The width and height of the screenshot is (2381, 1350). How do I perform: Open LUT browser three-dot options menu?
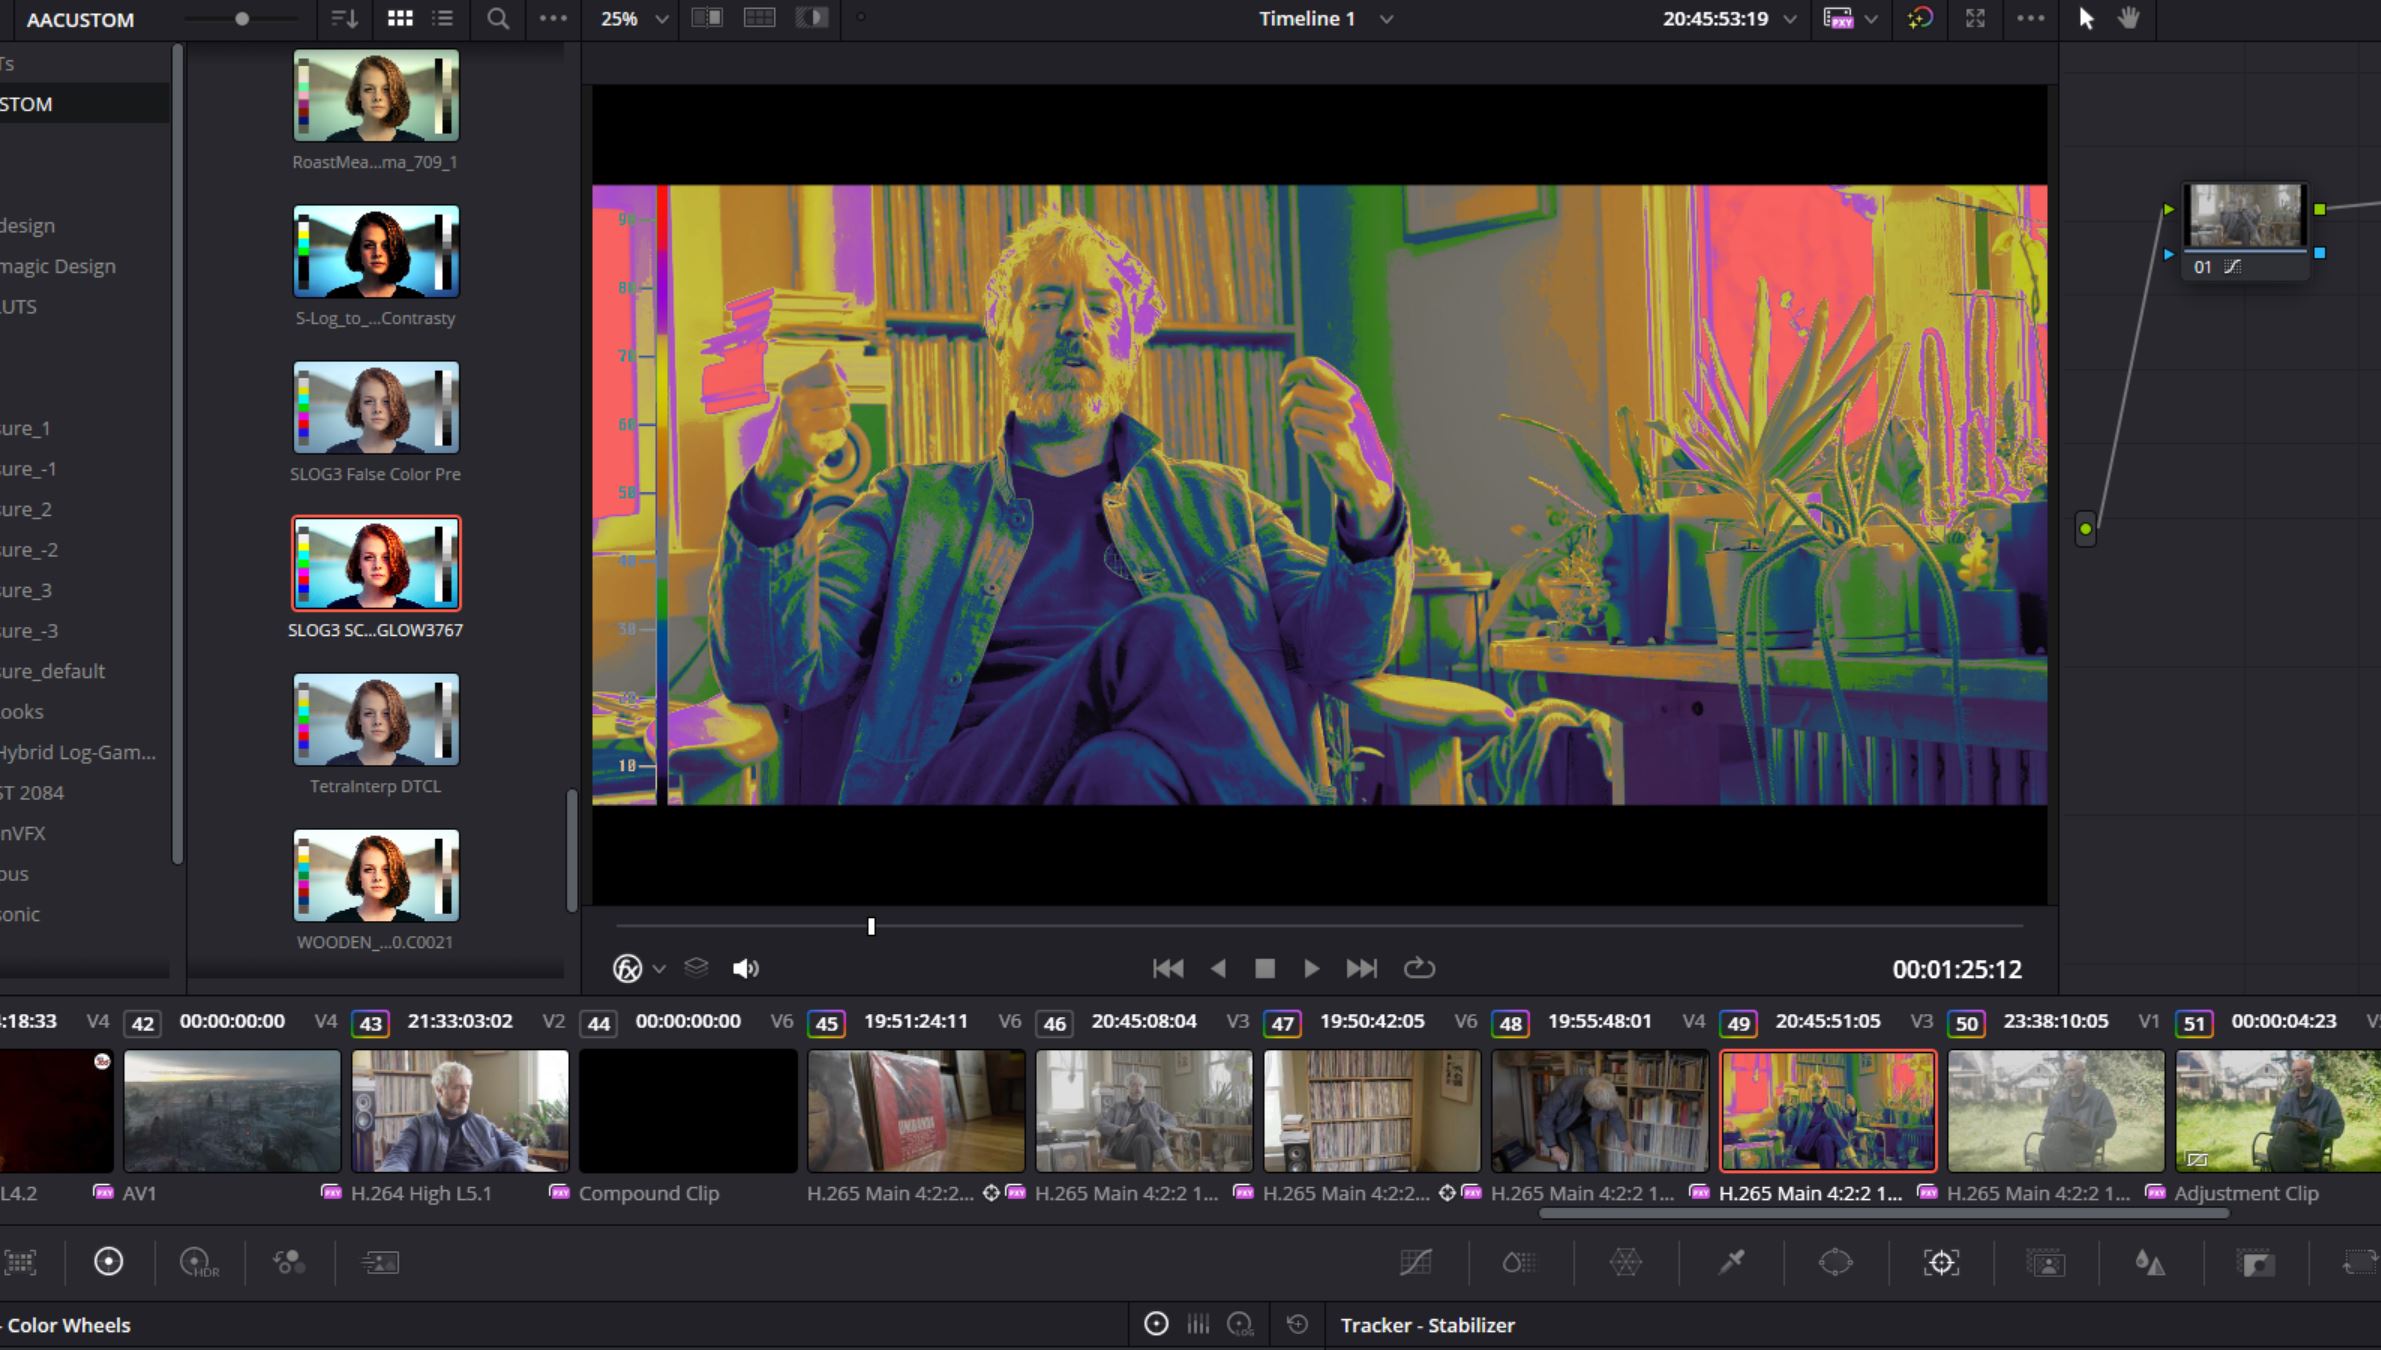(552, 19)
